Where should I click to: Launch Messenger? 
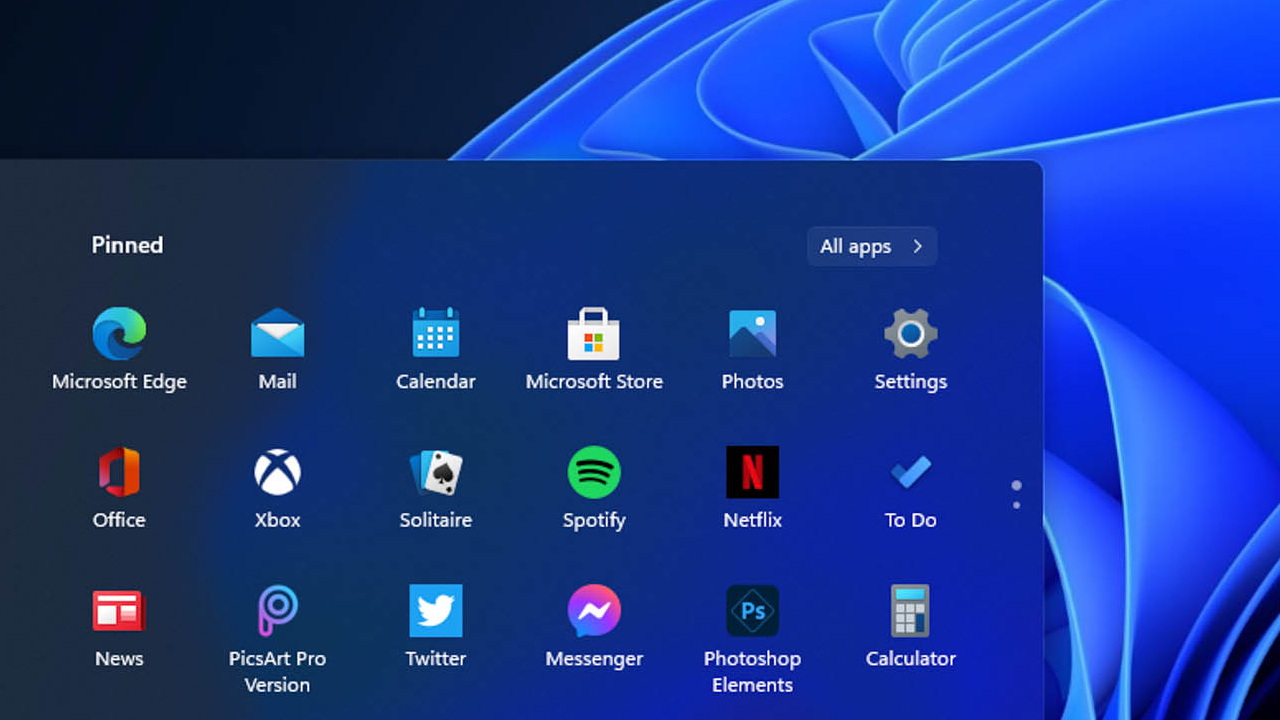(594, 611)
